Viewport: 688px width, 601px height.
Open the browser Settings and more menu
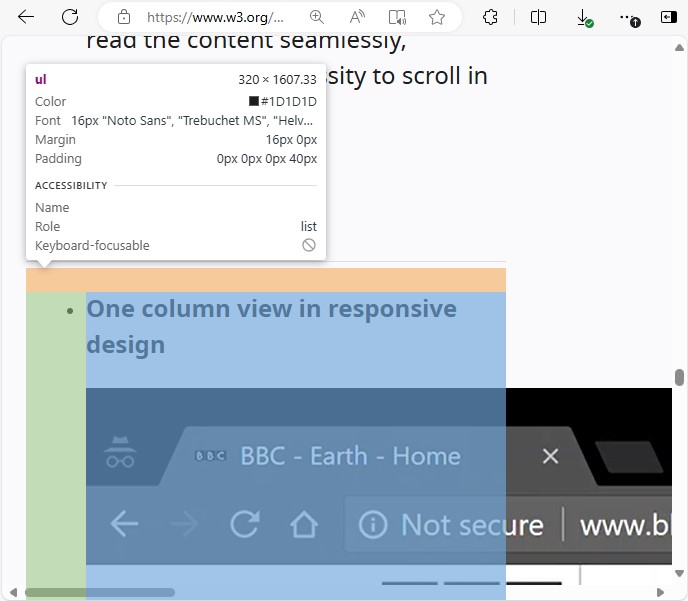point(627,17)
